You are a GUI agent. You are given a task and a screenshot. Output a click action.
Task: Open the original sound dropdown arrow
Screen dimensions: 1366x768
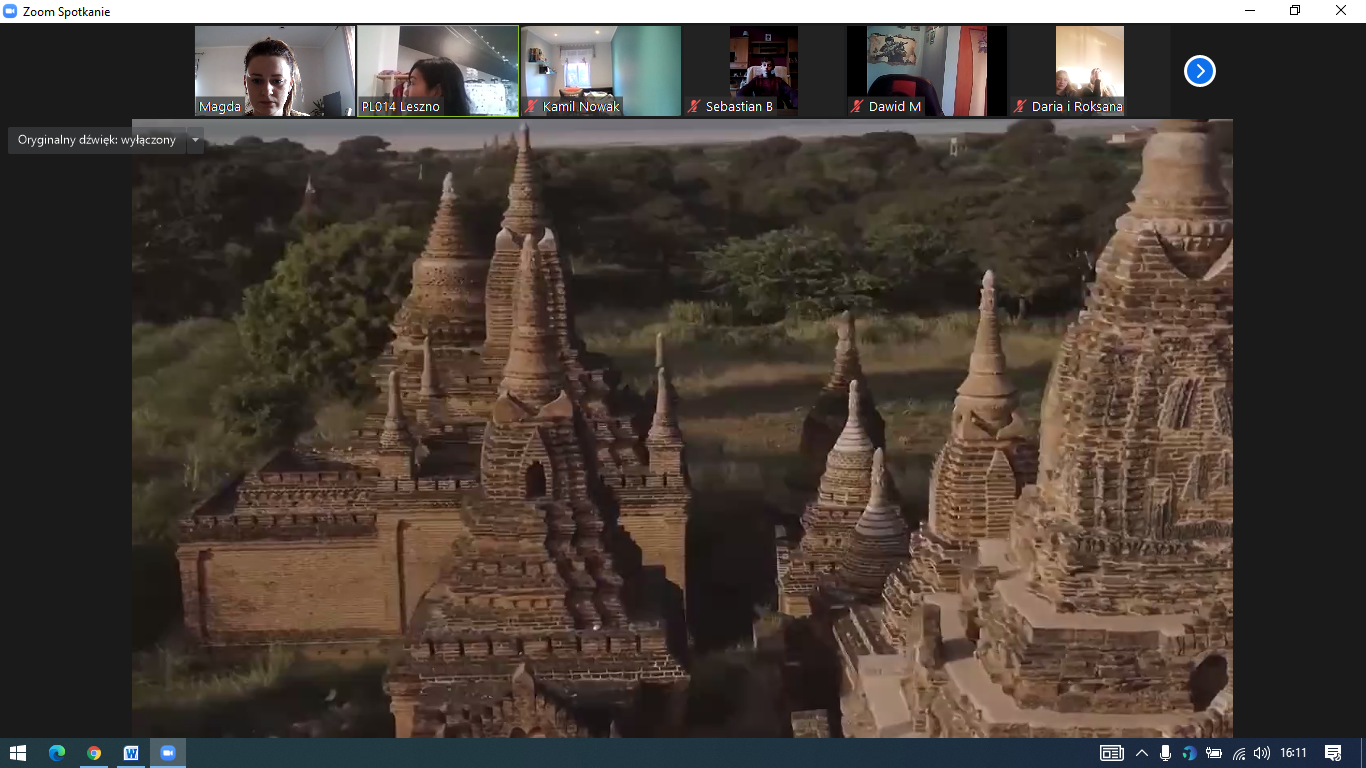(196, 141)
